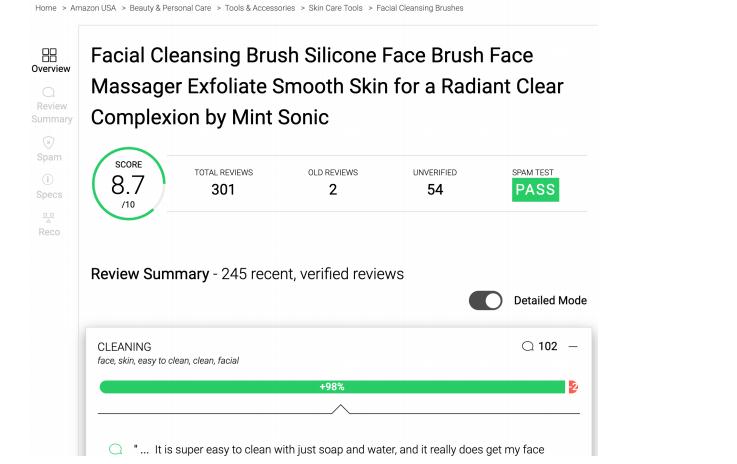Screen dimensions: 737x464
Task: Open the Reco sidebar icon
Action: (50, 217)
